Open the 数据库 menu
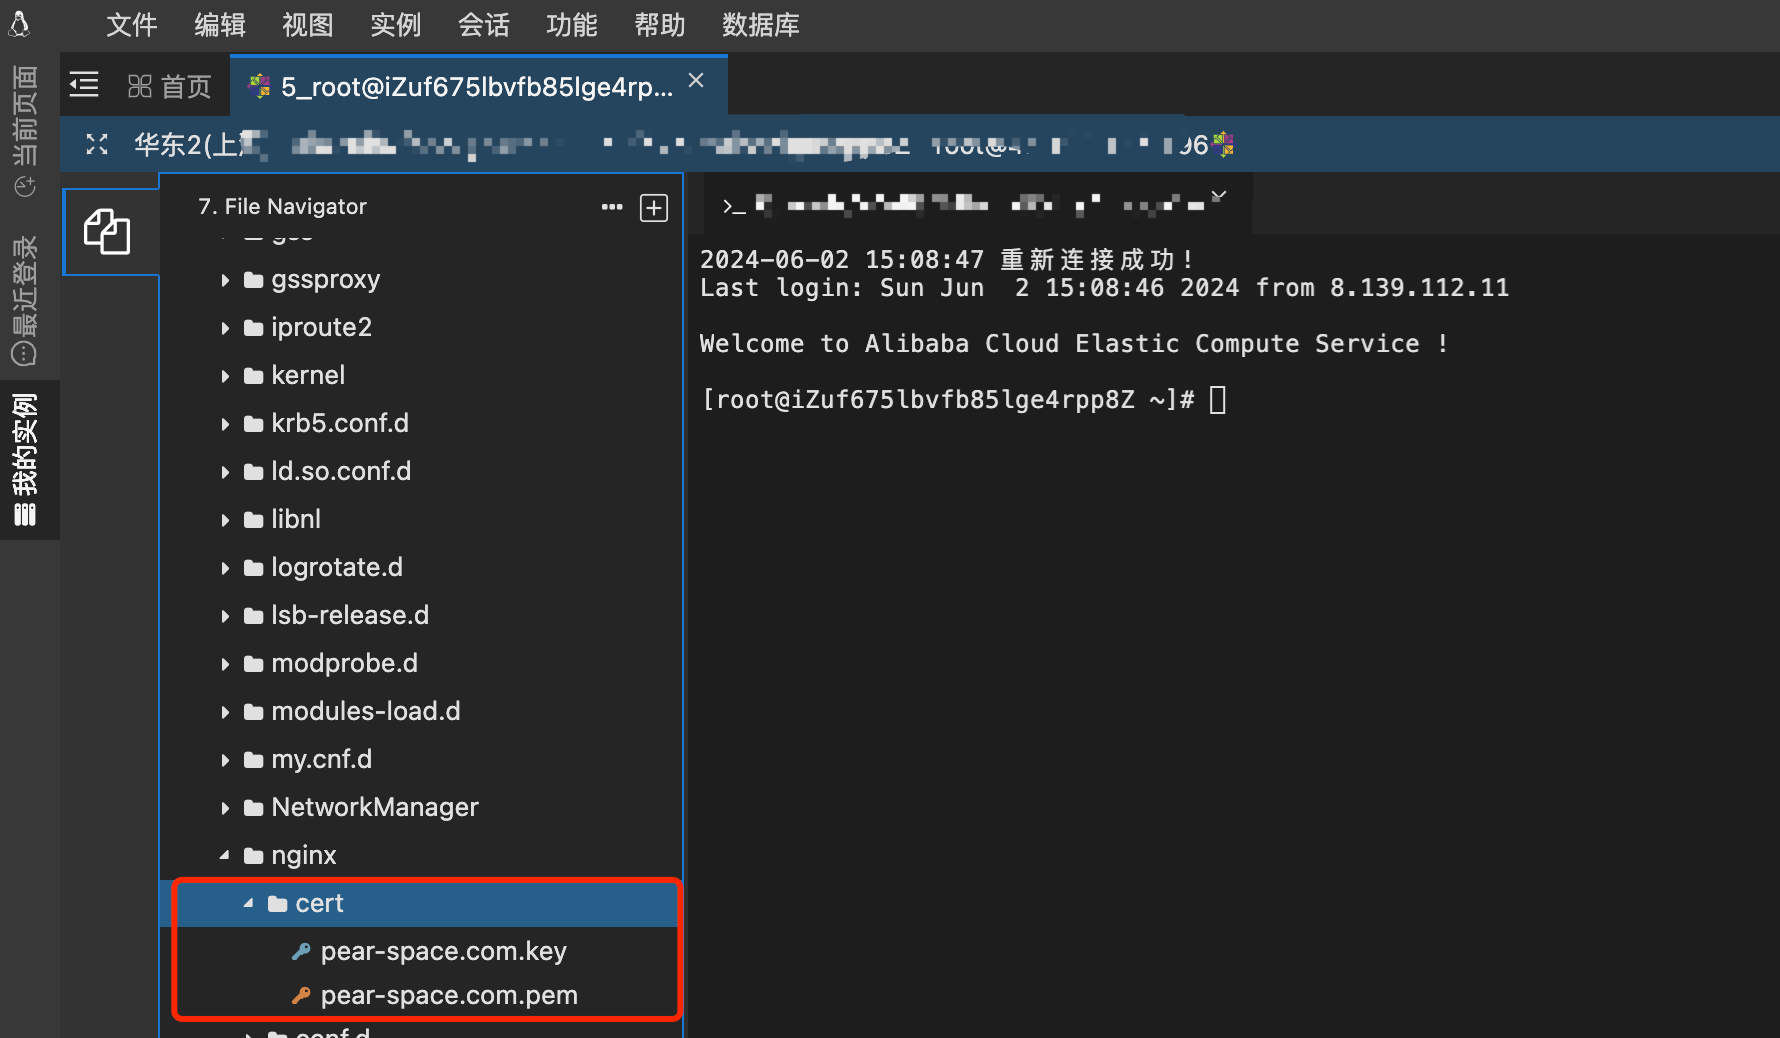 tap(761, 25)
